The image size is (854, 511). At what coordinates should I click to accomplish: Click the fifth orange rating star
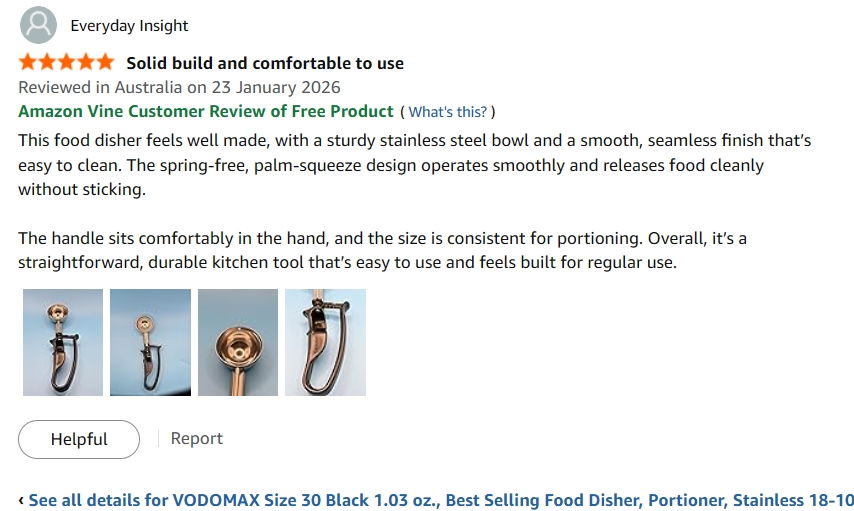pyautogui.click(x=105, y=62)
